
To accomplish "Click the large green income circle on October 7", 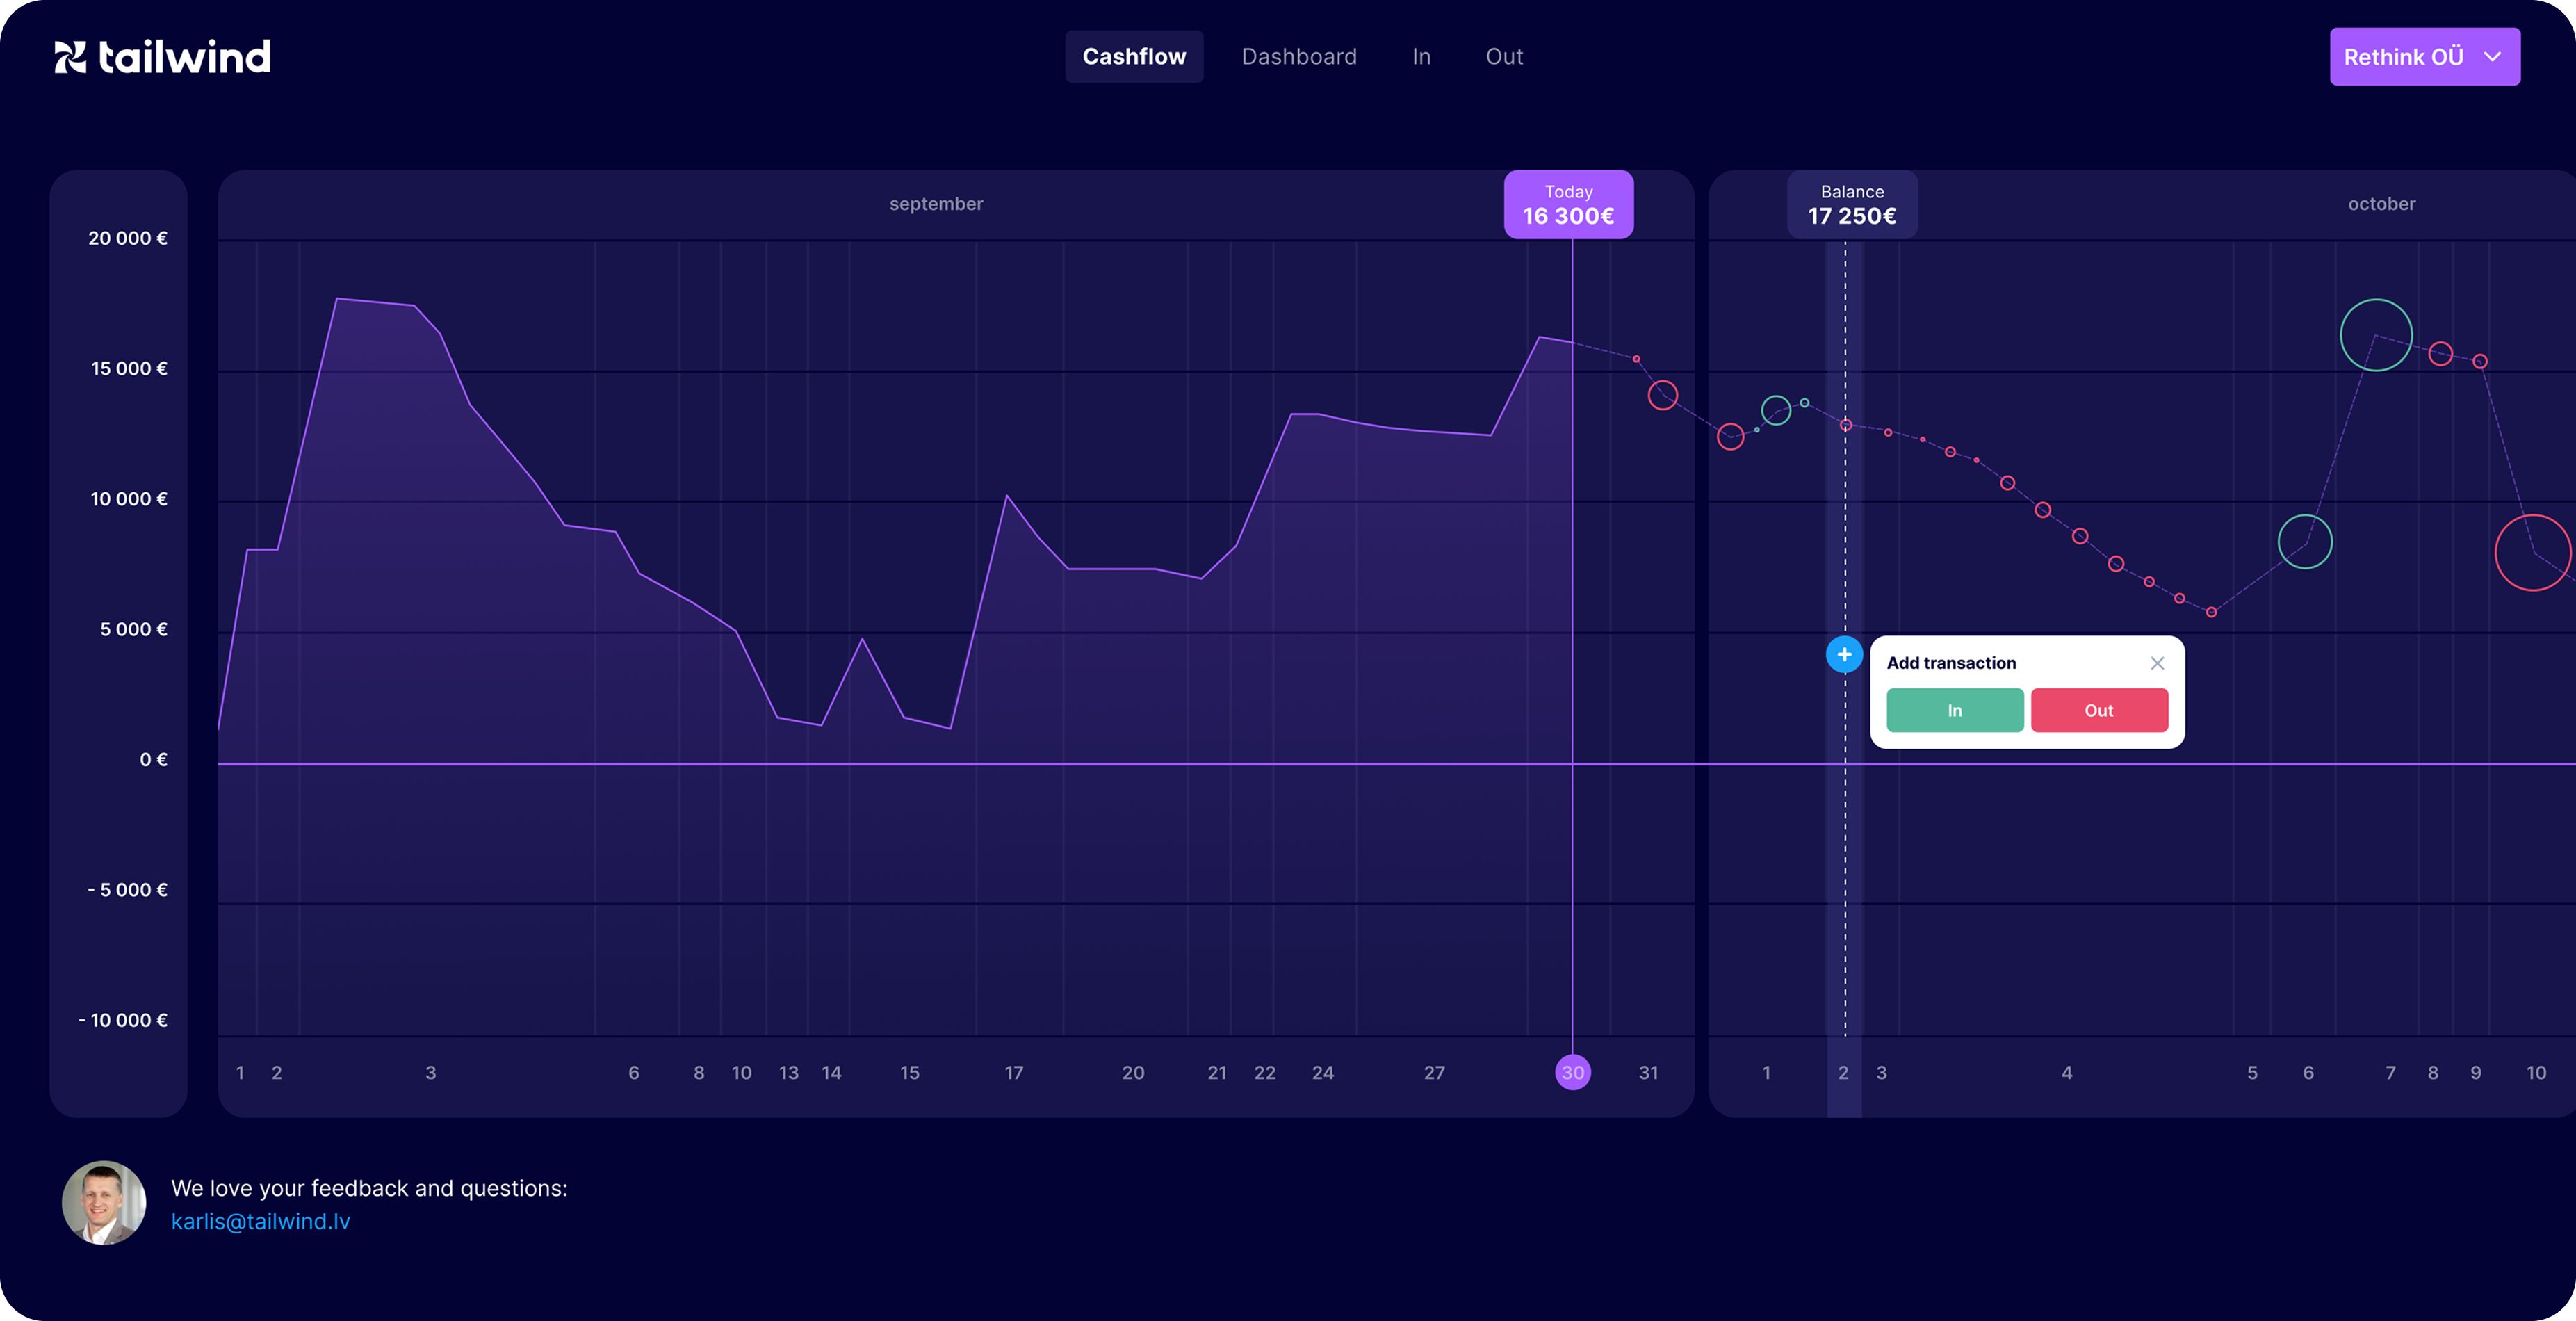I will coord(2376,335).
